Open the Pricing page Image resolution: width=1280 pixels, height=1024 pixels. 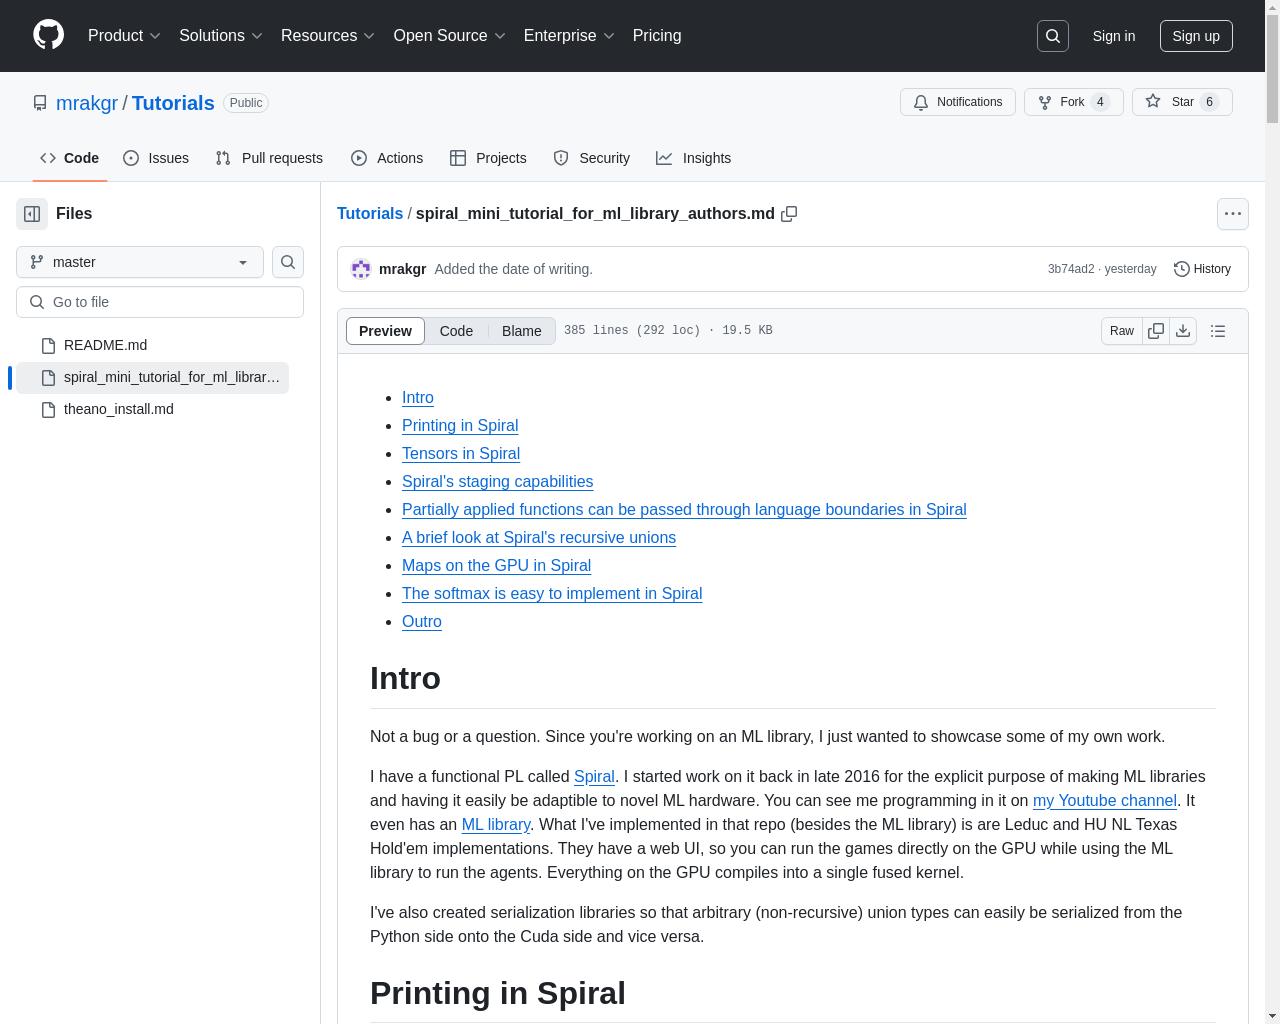[657, 36]
